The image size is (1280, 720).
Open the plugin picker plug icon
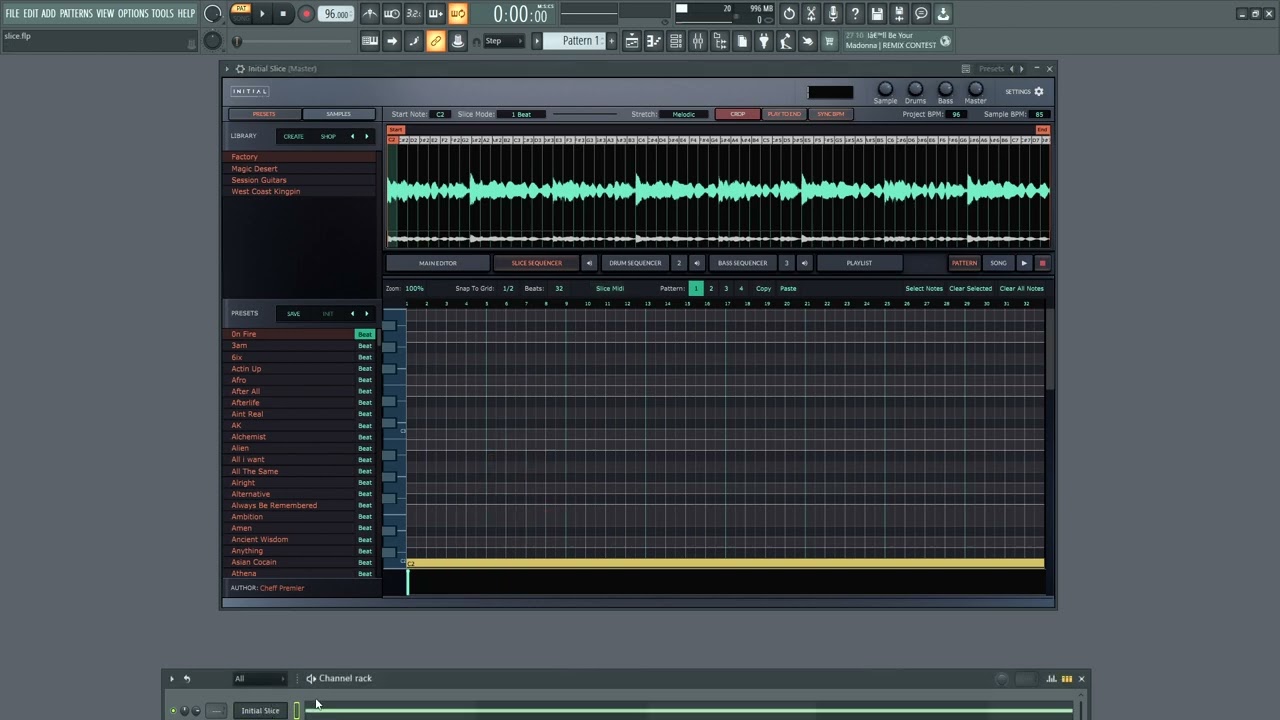764,41
